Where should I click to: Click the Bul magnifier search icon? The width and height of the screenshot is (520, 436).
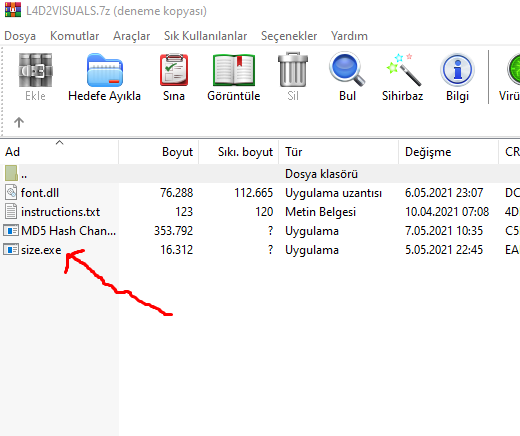coord(347,69)
